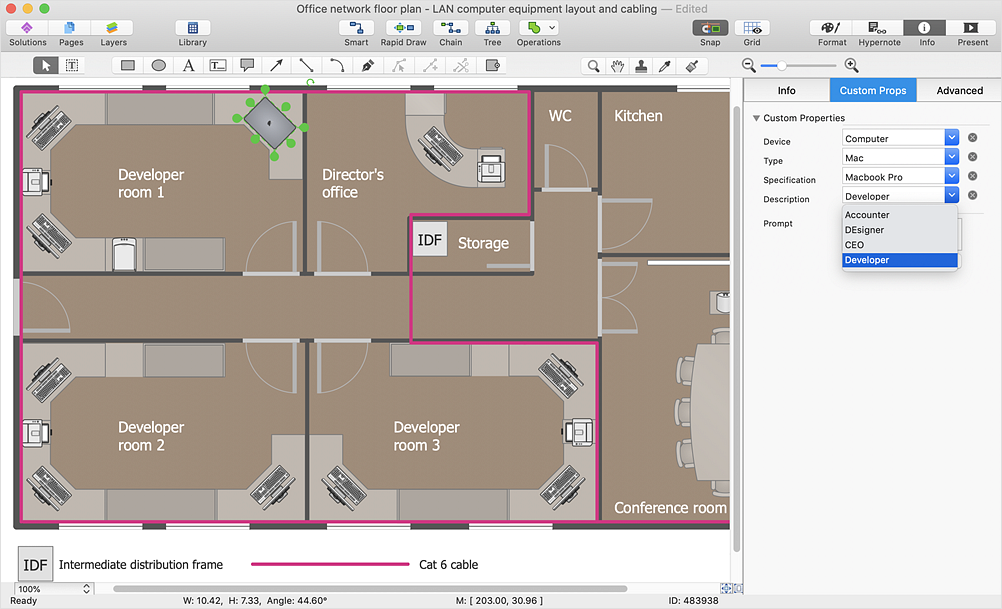
Task: Collapse the Custom Properties section
Action: [756, 118]
